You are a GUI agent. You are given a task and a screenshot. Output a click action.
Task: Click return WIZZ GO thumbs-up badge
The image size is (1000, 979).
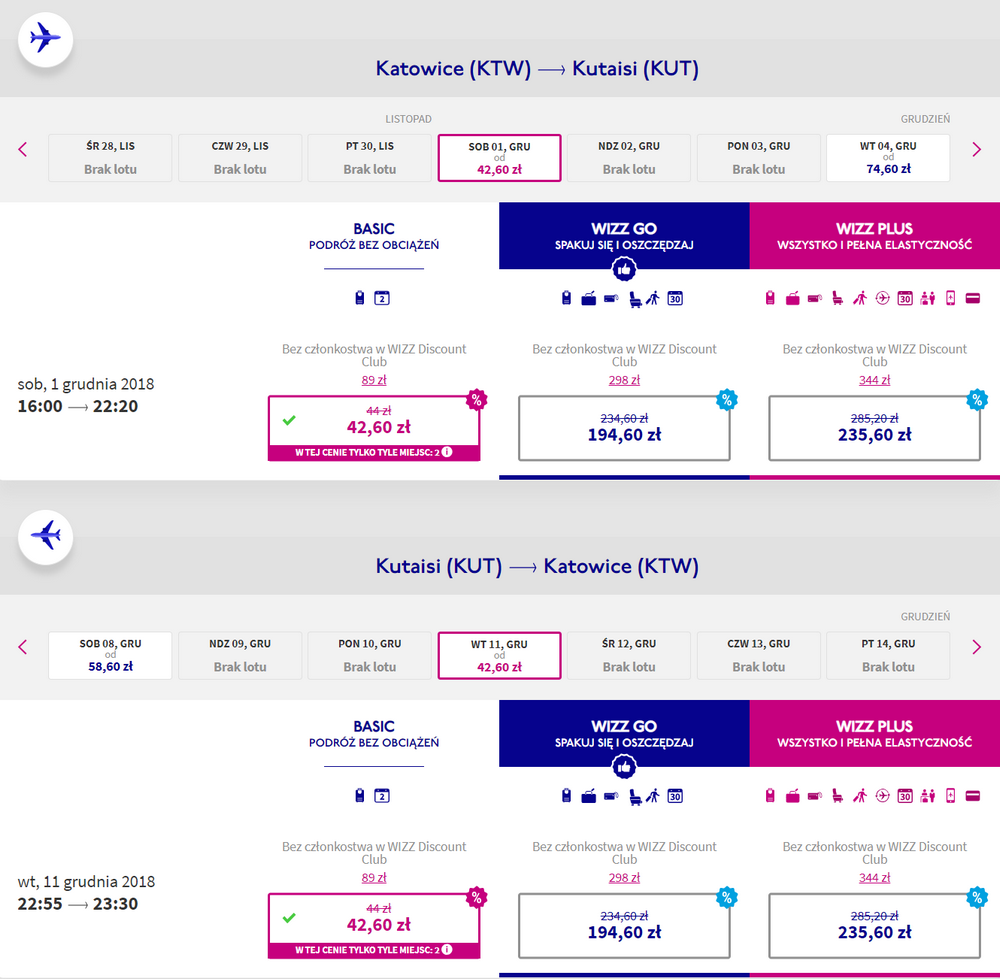tap(624, 767)
